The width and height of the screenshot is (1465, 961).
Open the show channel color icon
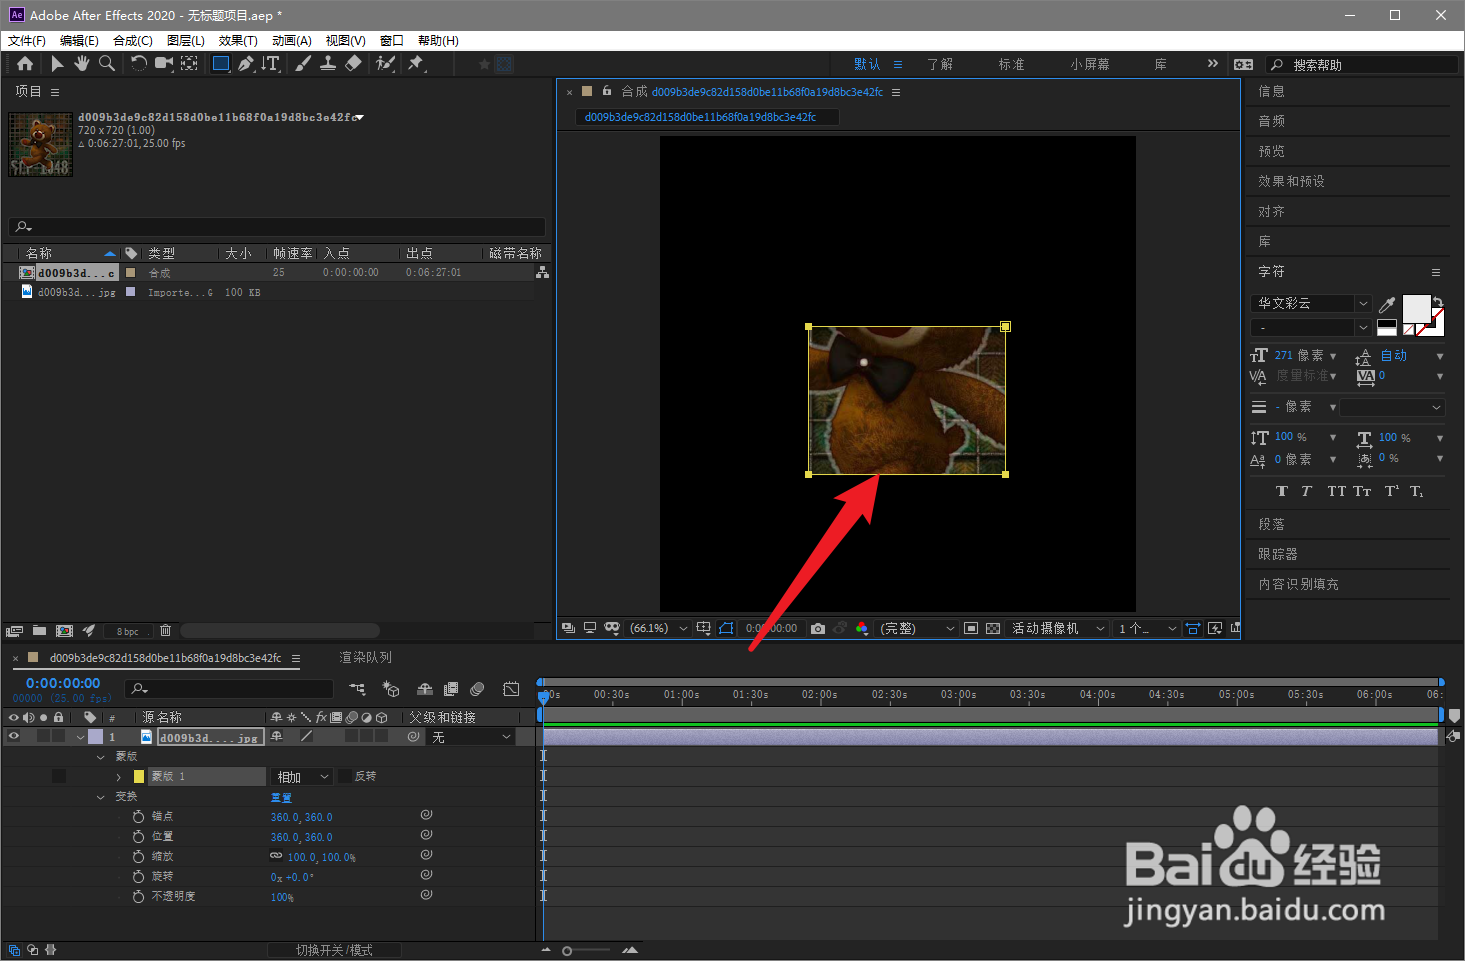point(862,628)
